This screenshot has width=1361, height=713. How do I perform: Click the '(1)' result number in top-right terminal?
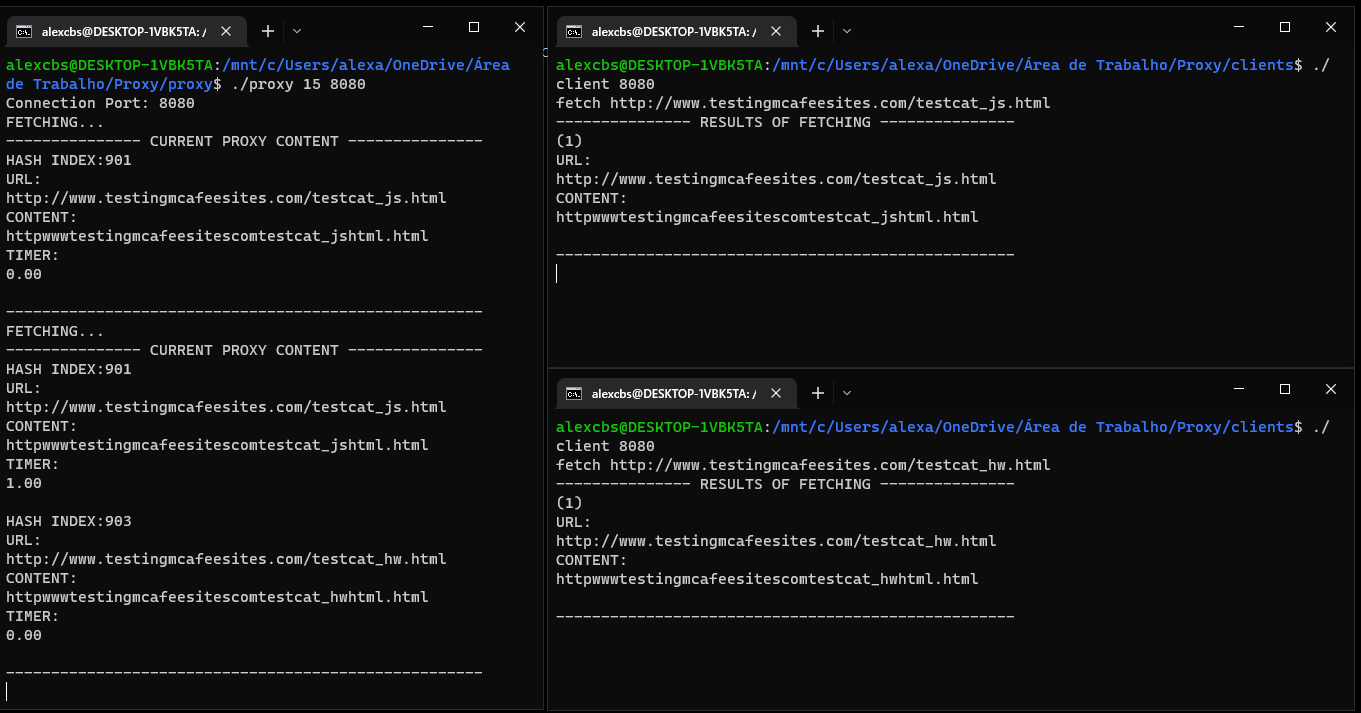(x=569, y=141)
